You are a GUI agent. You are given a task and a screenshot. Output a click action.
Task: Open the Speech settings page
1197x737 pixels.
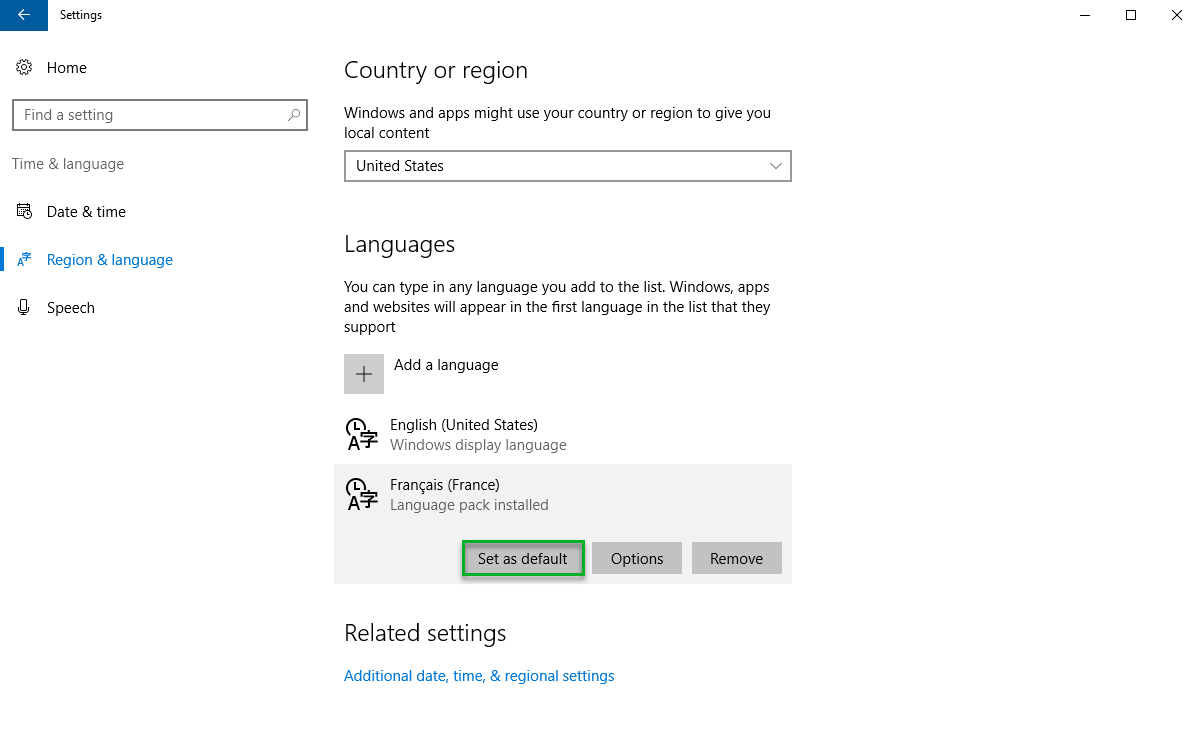71,308
